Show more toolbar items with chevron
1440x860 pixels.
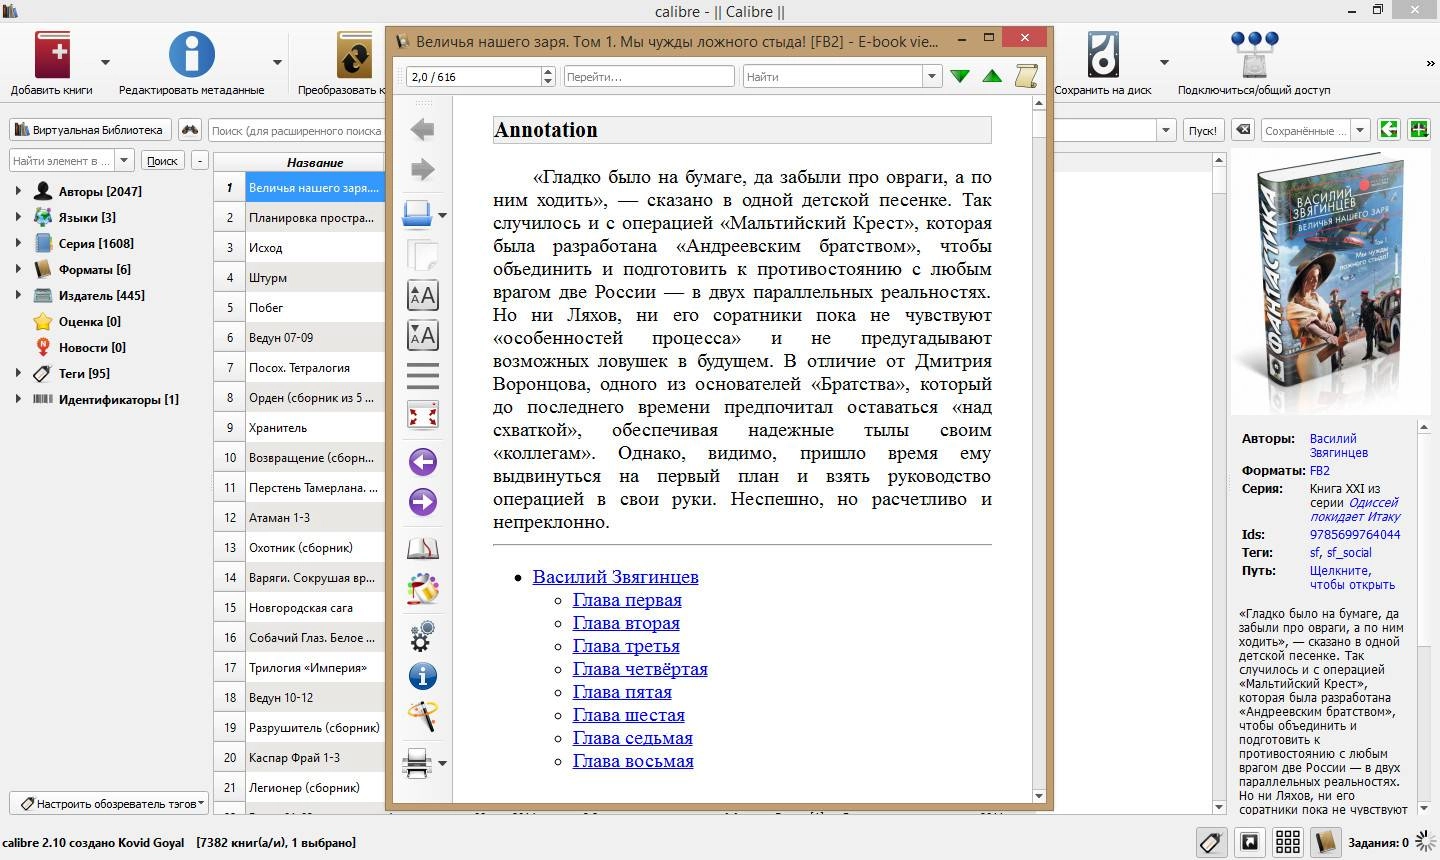tap(1430, 62)
